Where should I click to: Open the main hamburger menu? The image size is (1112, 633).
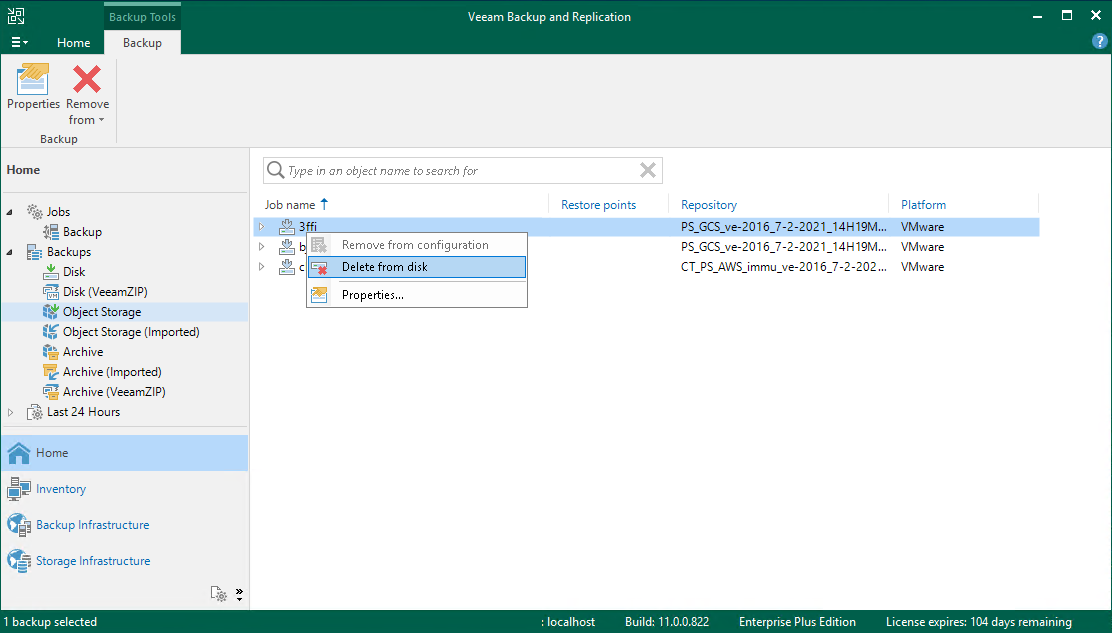click(18, 42)
